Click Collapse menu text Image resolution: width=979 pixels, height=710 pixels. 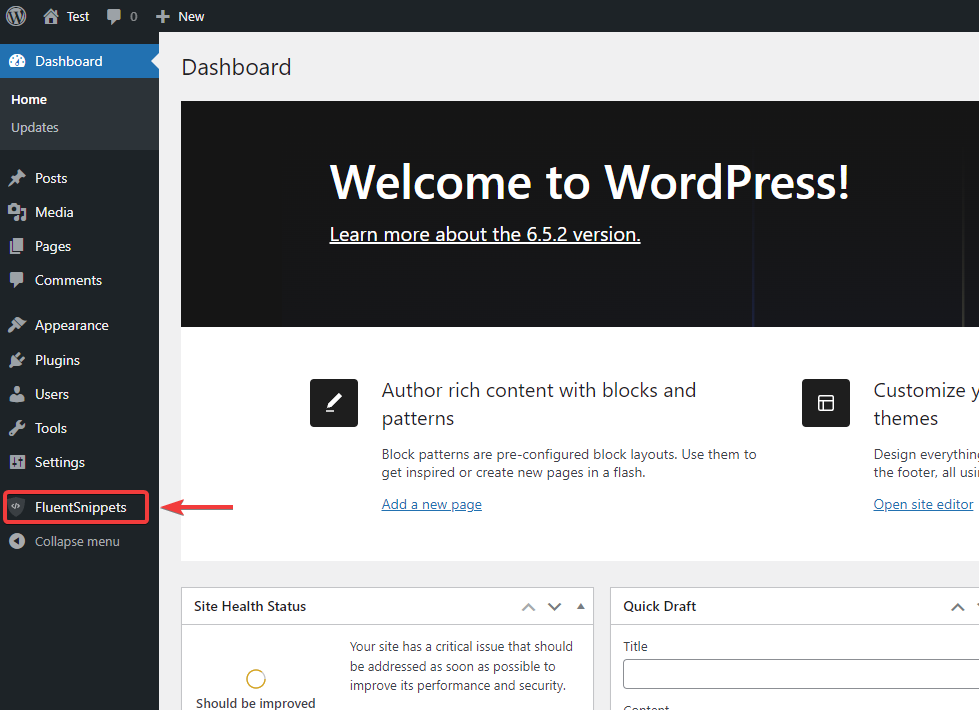click(x=77, y=541)
